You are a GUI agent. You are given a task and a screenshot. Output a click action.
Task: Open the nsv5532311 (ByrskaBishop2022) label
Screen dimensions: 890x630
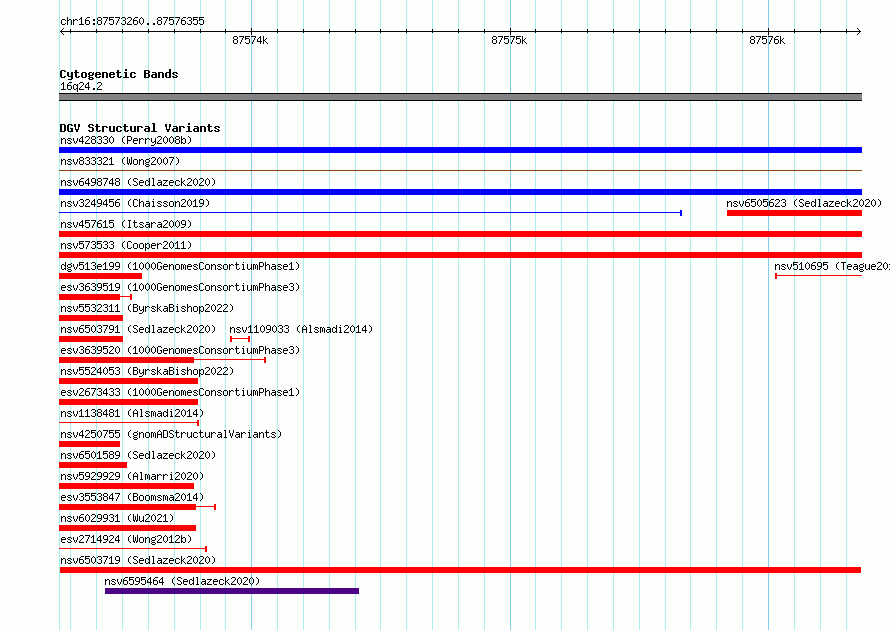pyautogui.click(x=147, y=308)
